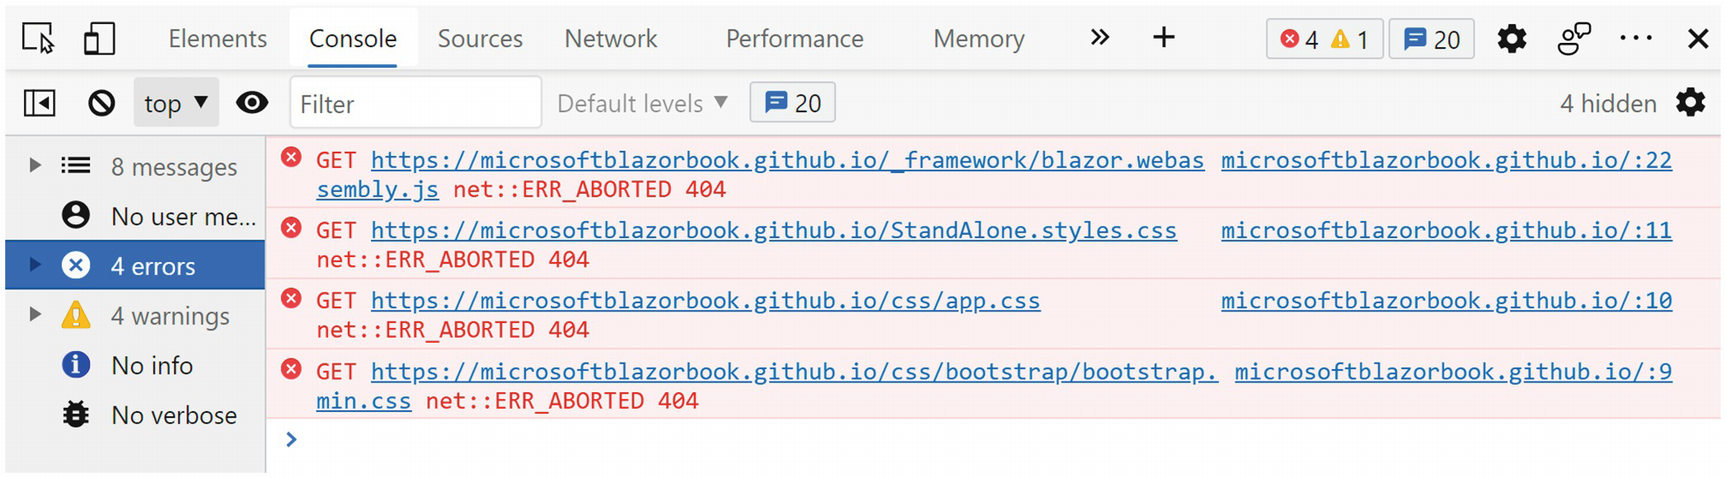Click the inspect element picker icon
This screenshot has width=1726, height=478.
tap(38, 39)
